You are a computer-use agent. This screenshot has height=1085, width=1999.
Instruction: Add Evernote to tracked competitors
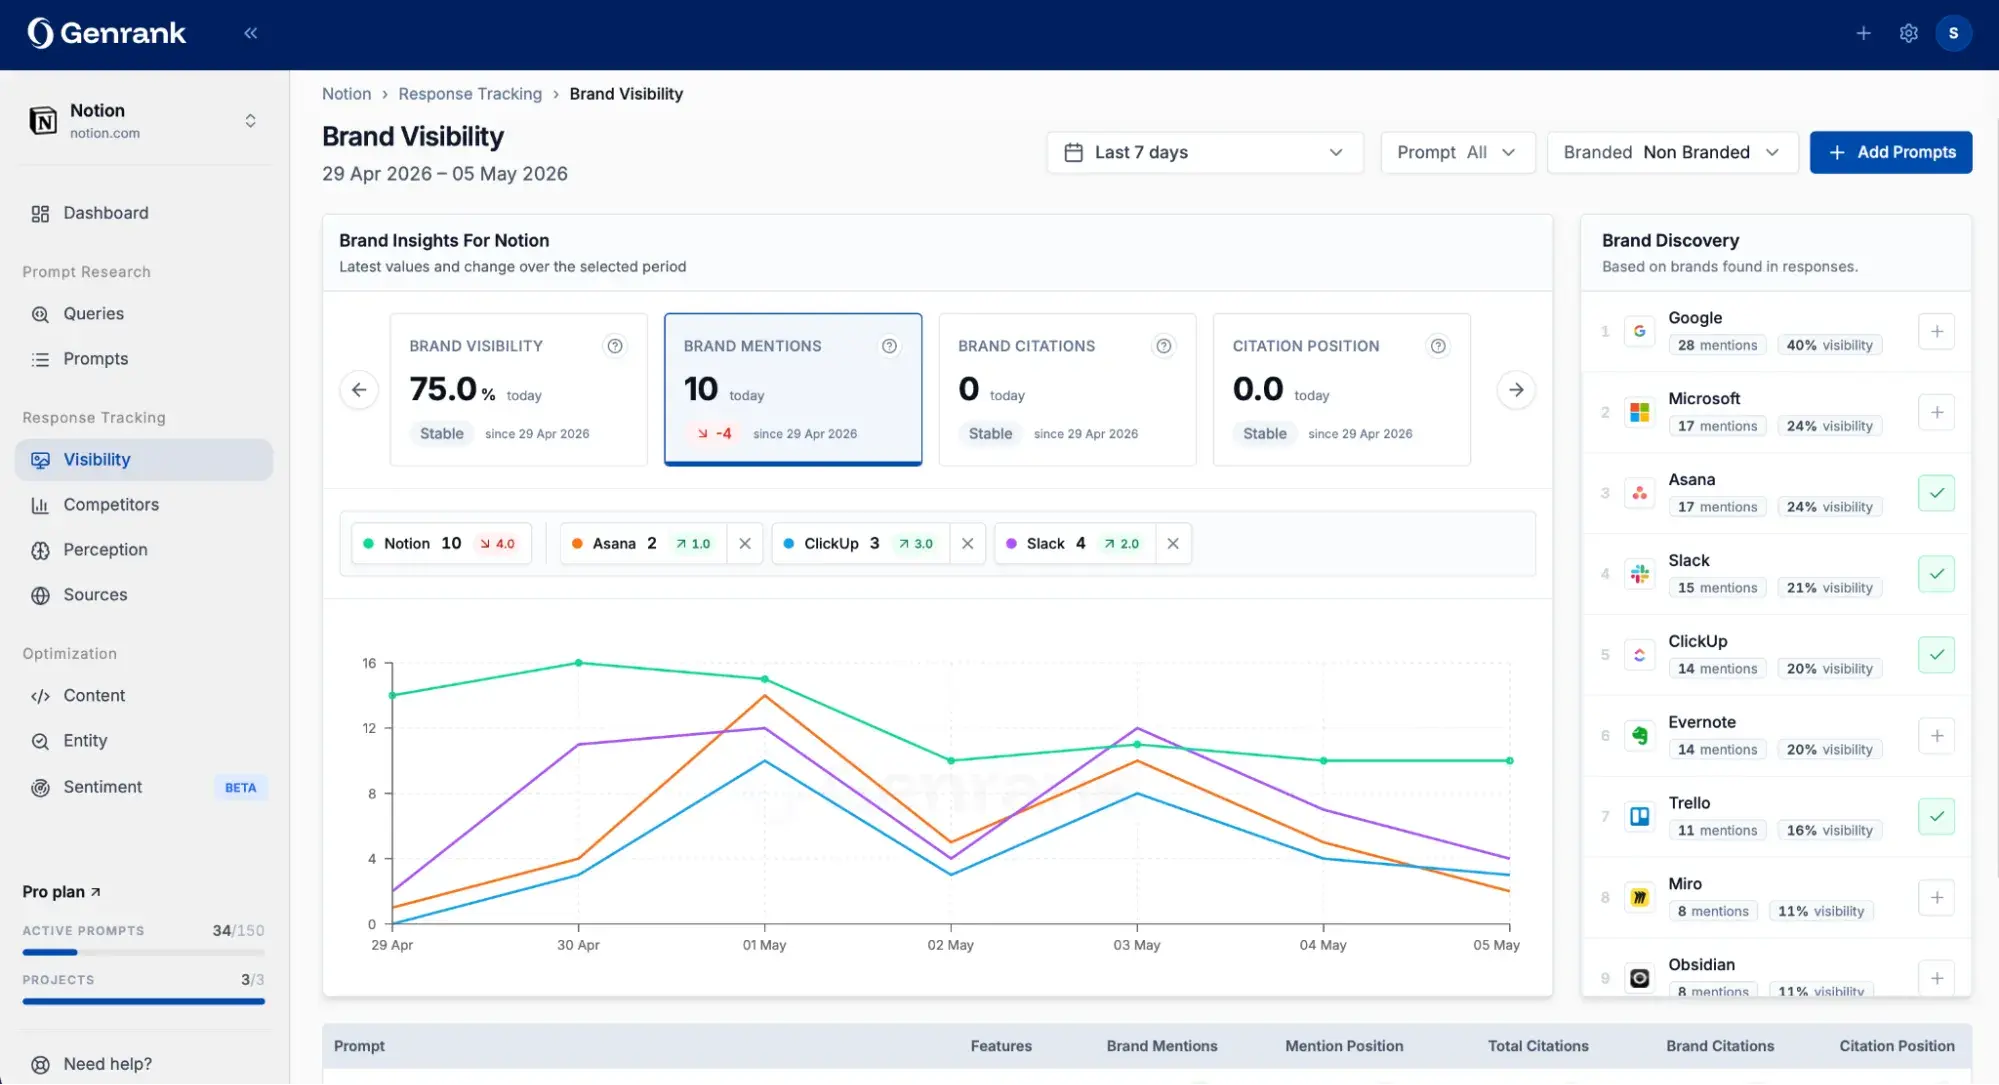(1937, 736)
